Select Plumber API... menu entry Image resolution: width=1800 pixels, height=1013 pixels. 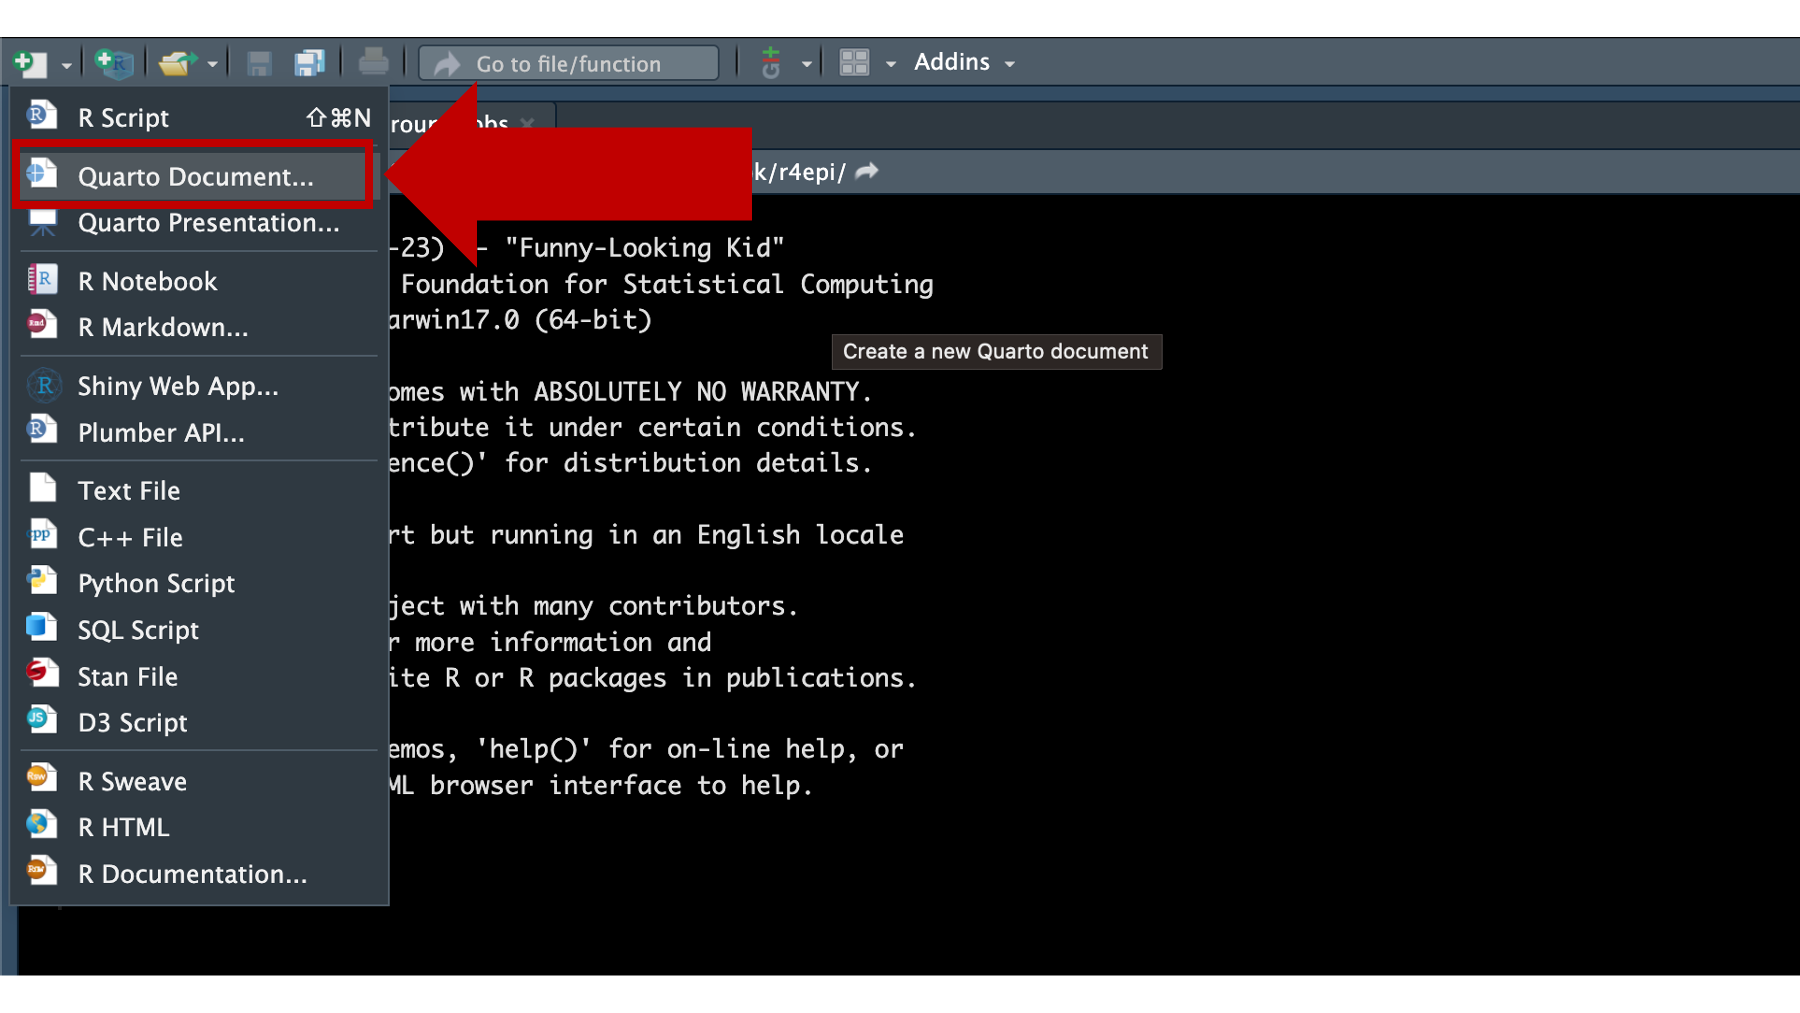pos(199,433)
